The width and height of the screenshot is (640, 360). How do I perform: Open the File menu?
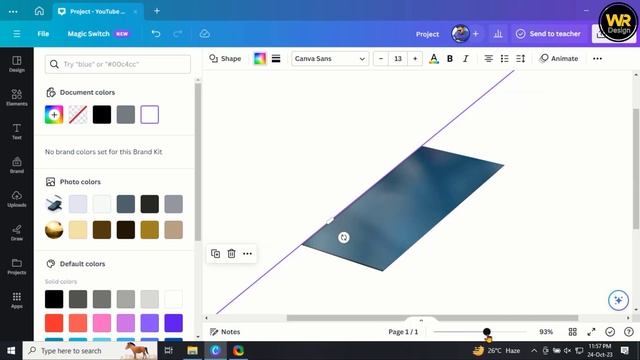point(43,34)
